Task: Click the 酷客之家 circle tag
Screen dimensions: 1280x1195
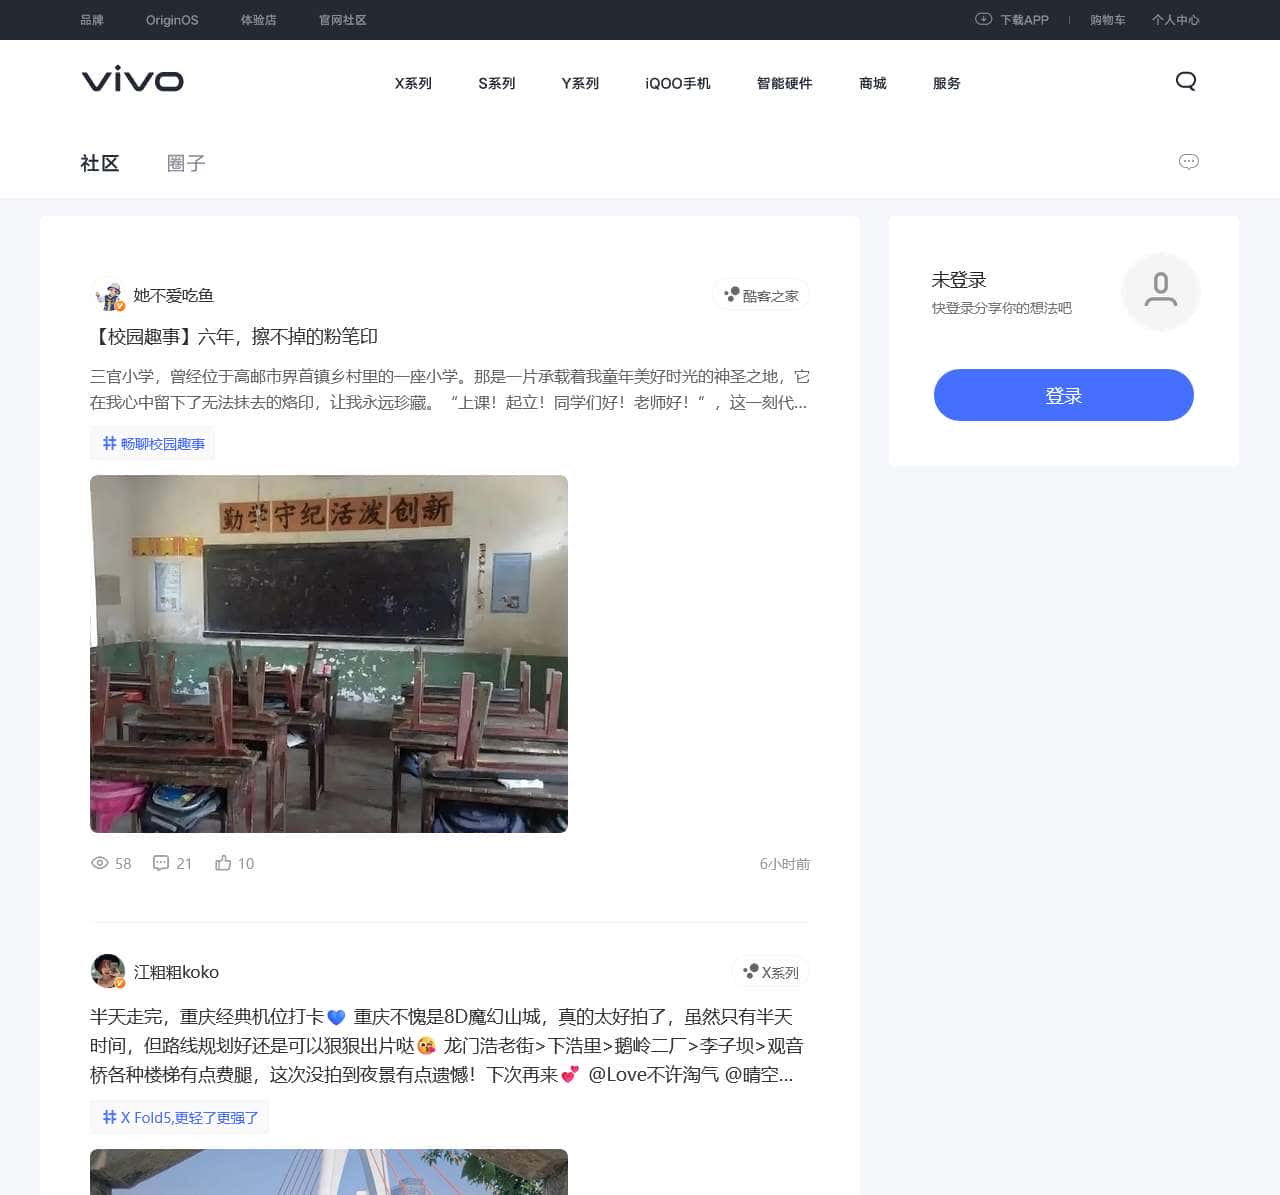Action: coord(761,296)
